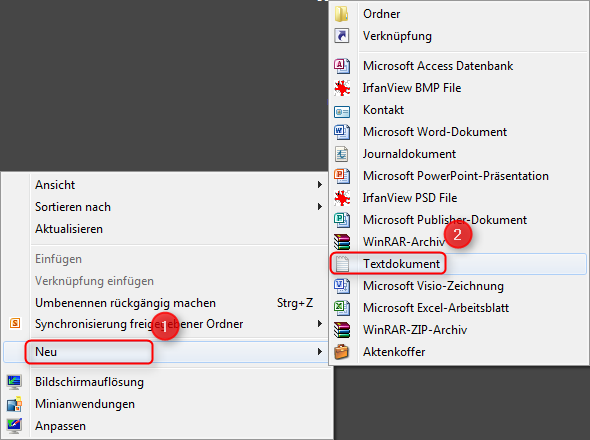Screen dimensions: 590x440
Task: Expand the Ansicht submenu arrow
Action: click(x=319, y=184)
